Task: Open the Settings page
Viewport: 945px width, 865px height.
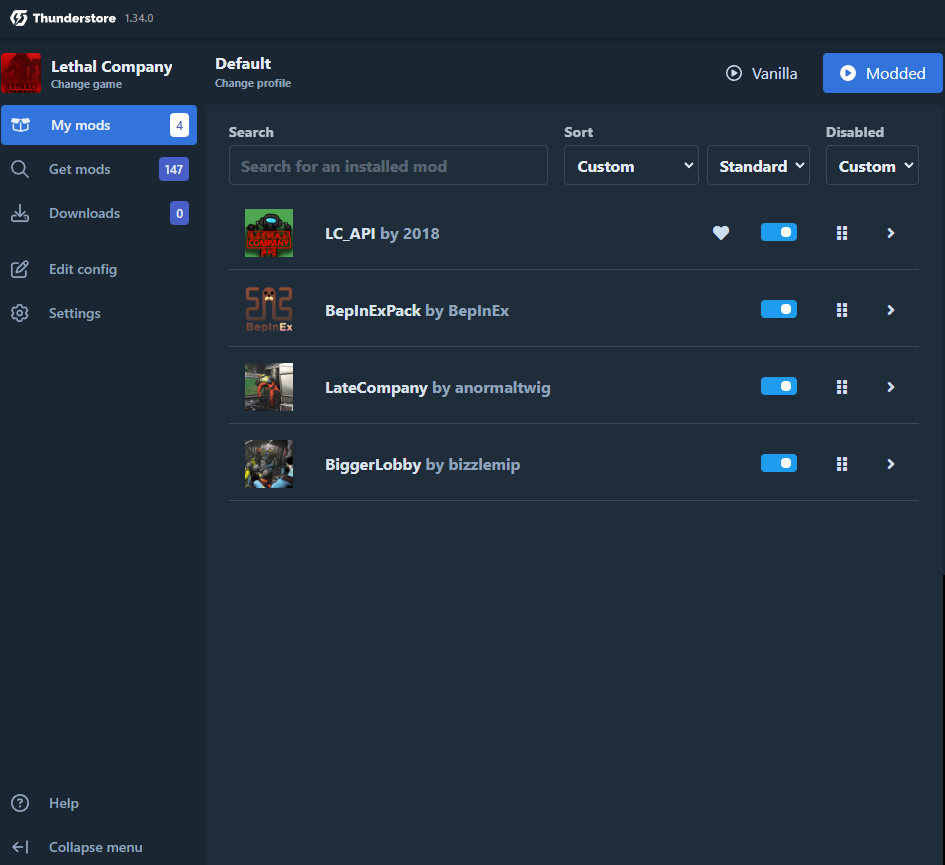Action: pyautogui.click(x=99, y=313)
